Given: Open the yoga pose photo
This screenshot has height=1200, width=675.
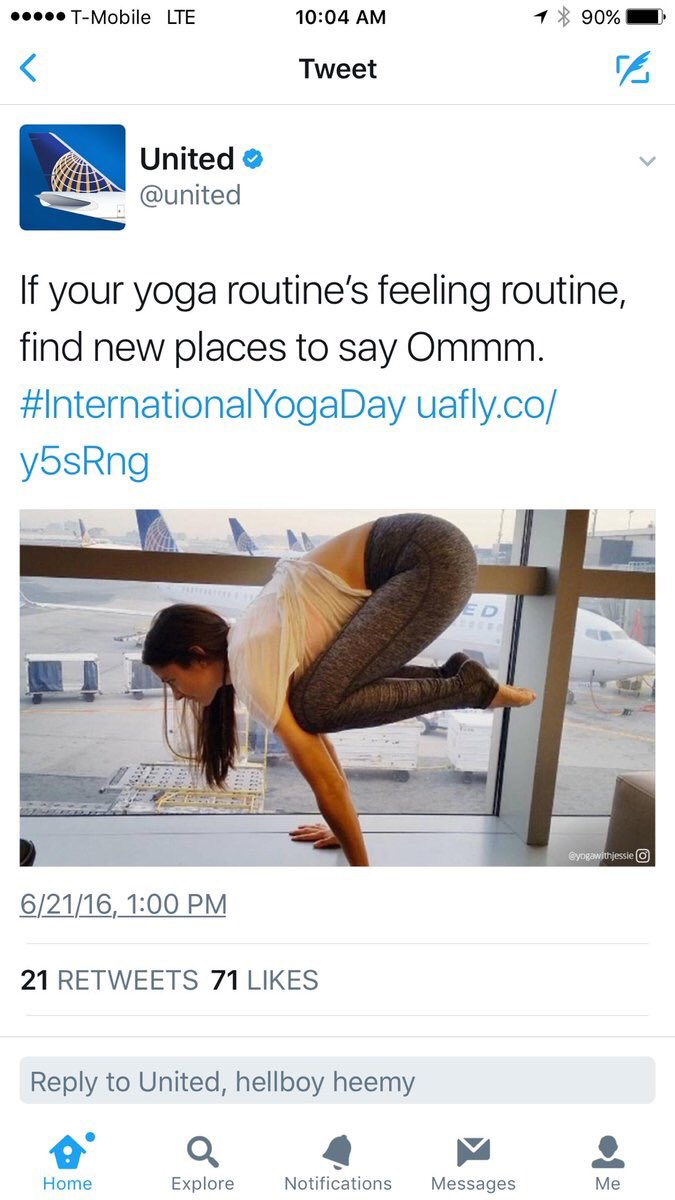Looking at the screenshot, I should coord(337,688).
